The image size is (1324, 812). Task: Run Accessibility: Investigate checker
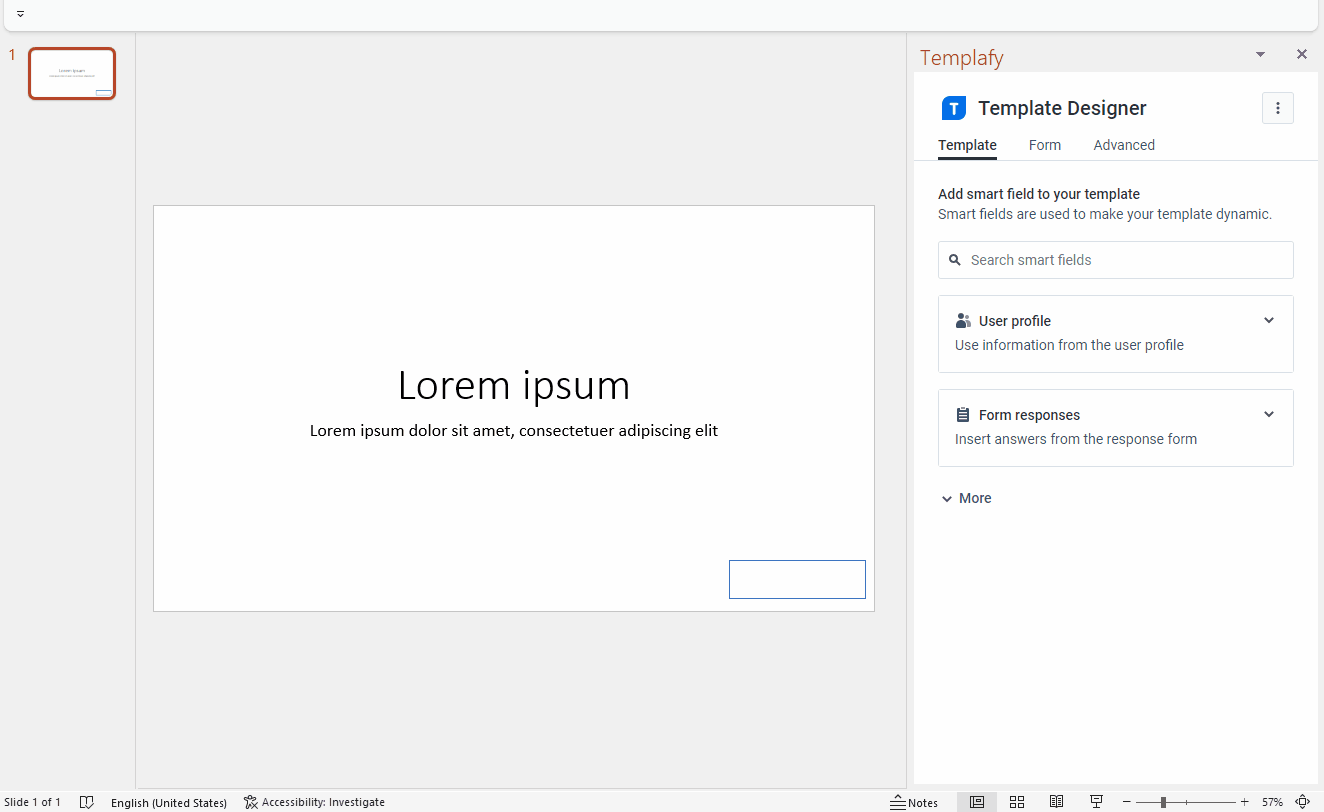tap(314, 801)
